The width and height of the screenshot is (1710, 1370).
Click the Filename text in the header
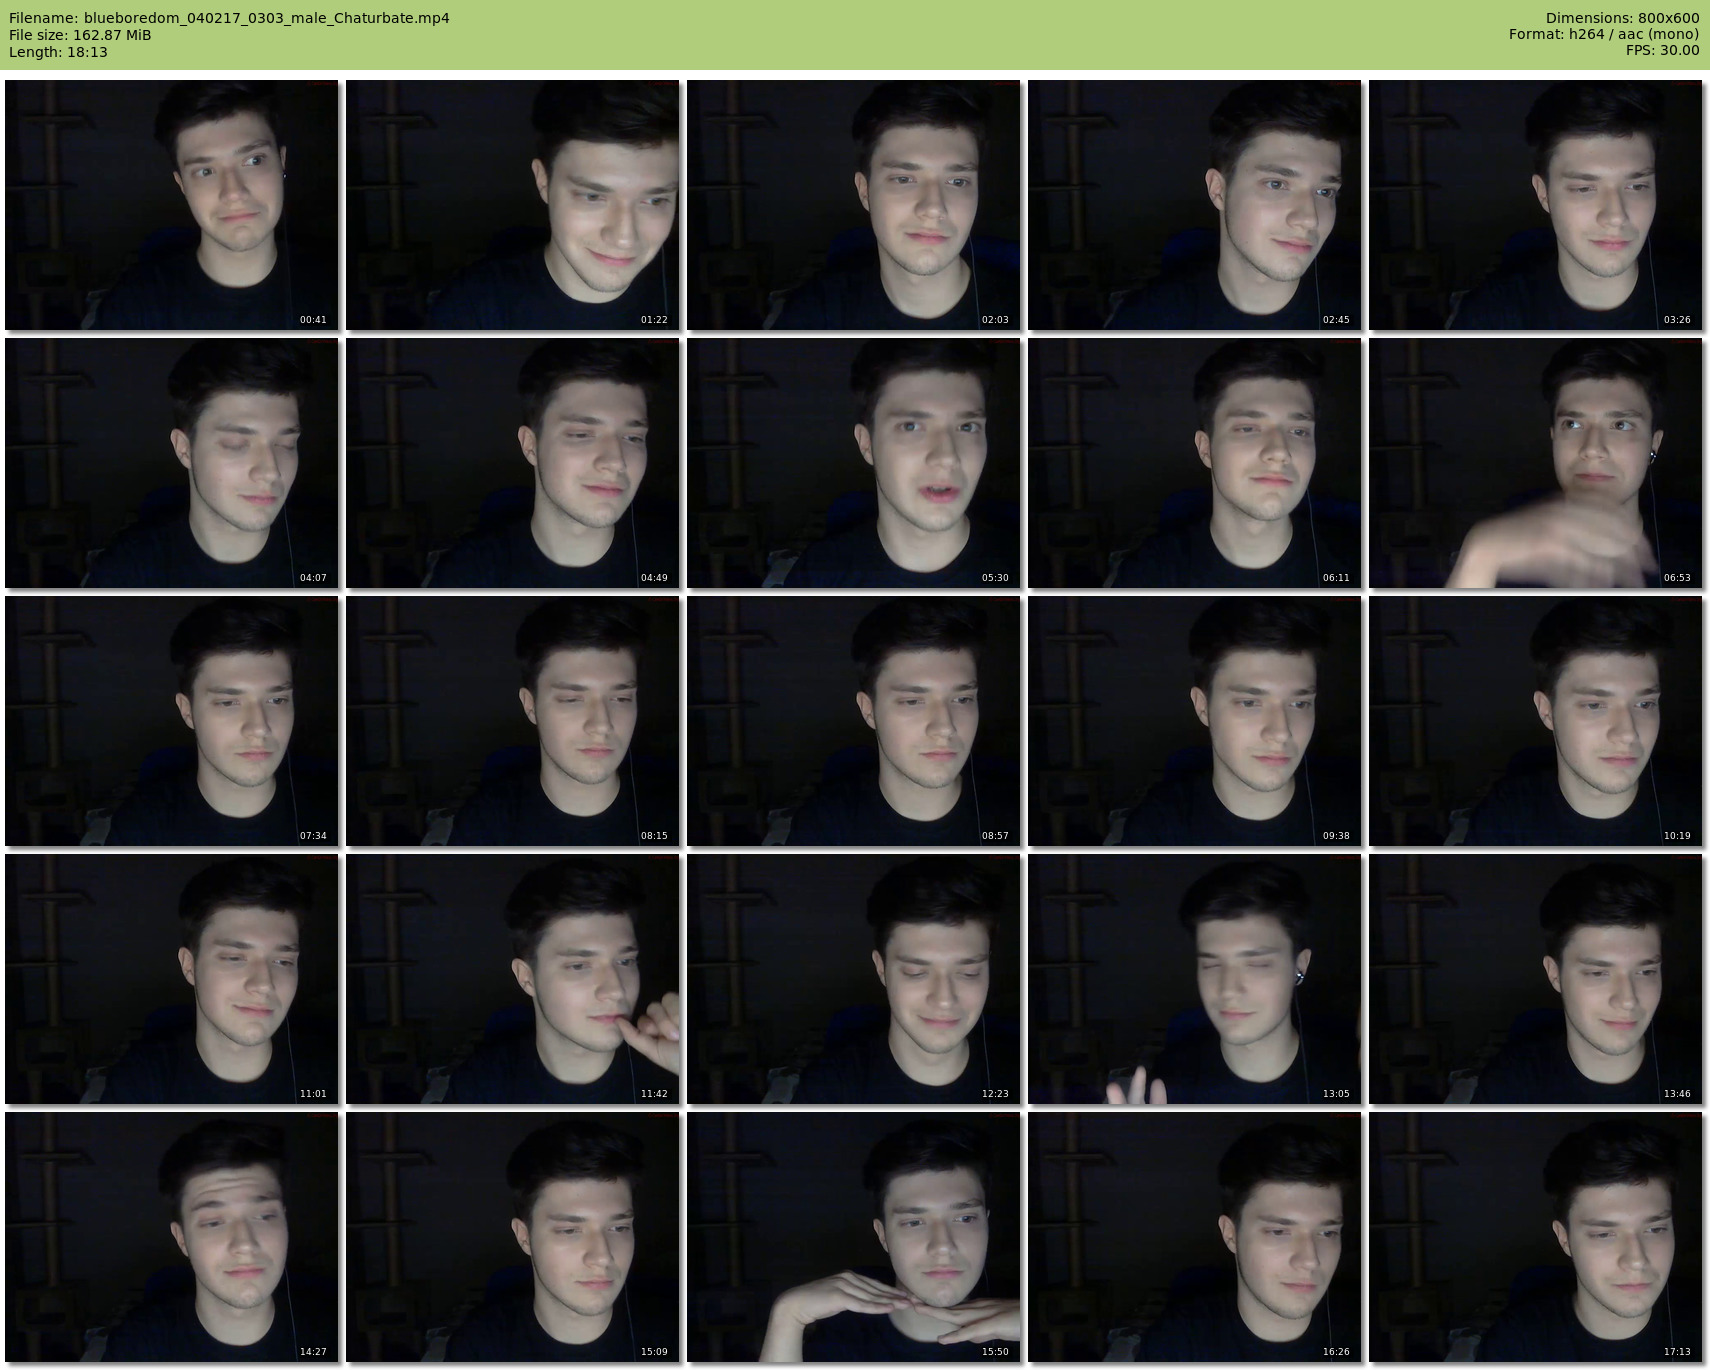[229, 18]
